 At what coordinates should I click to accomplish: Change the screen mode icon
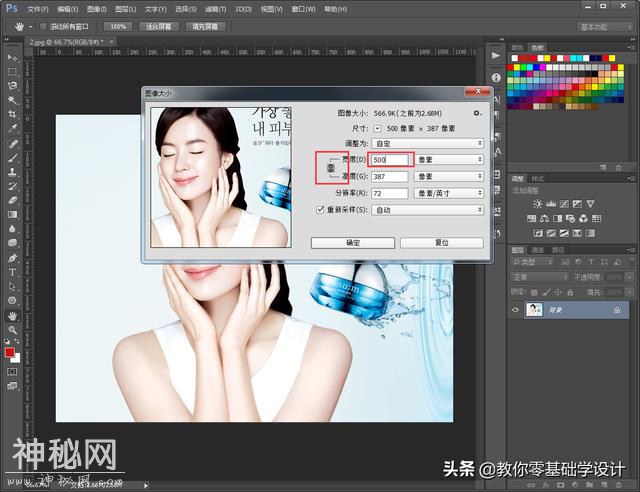[x=12, y=386]
